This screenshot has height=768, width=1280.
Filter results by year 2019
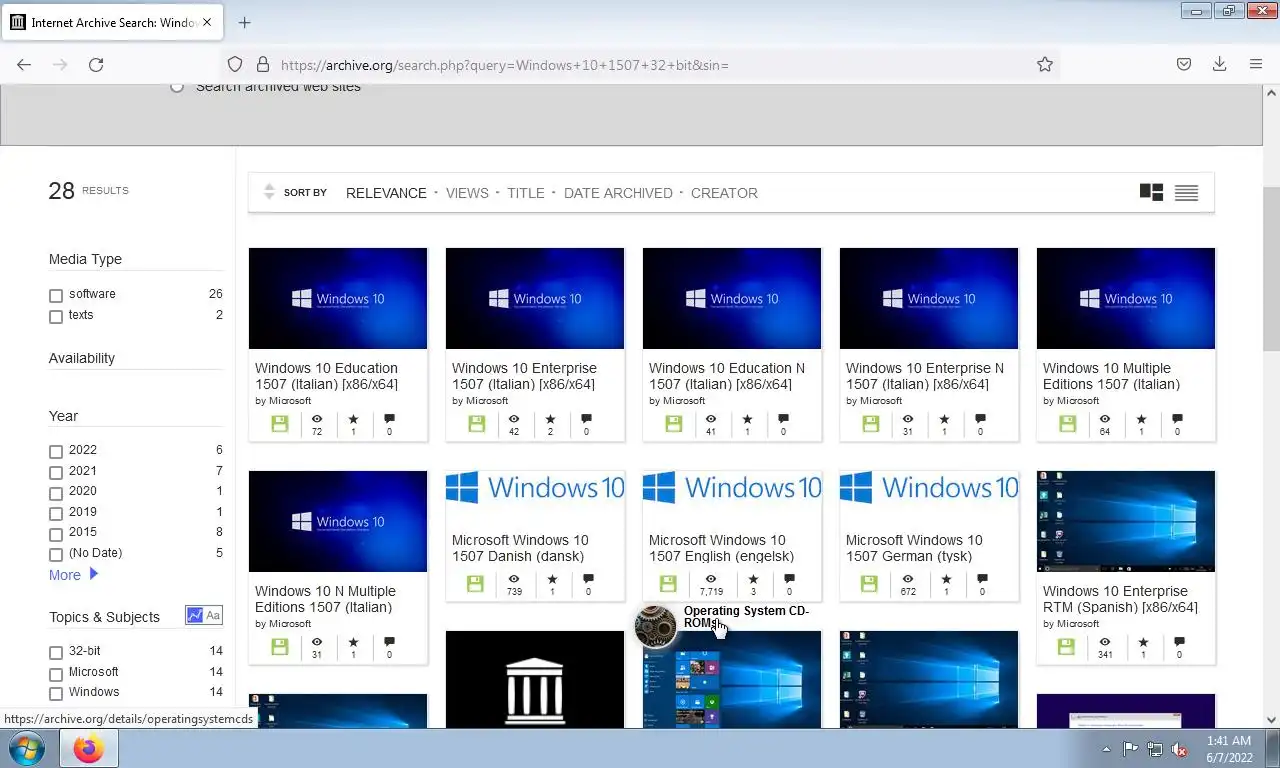pos(56,513)
